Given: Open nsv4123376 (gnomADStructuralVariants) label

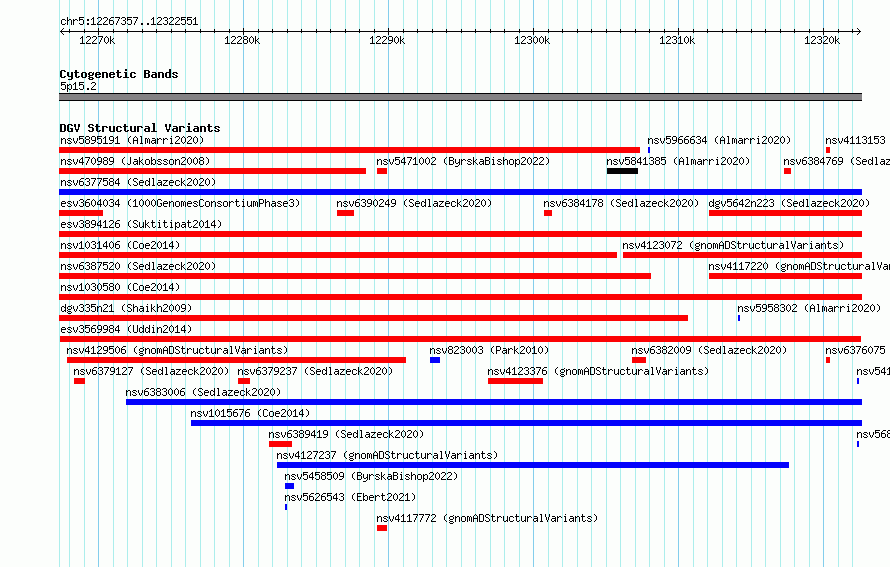Looking at the screenshot, I should coord(598,371).
